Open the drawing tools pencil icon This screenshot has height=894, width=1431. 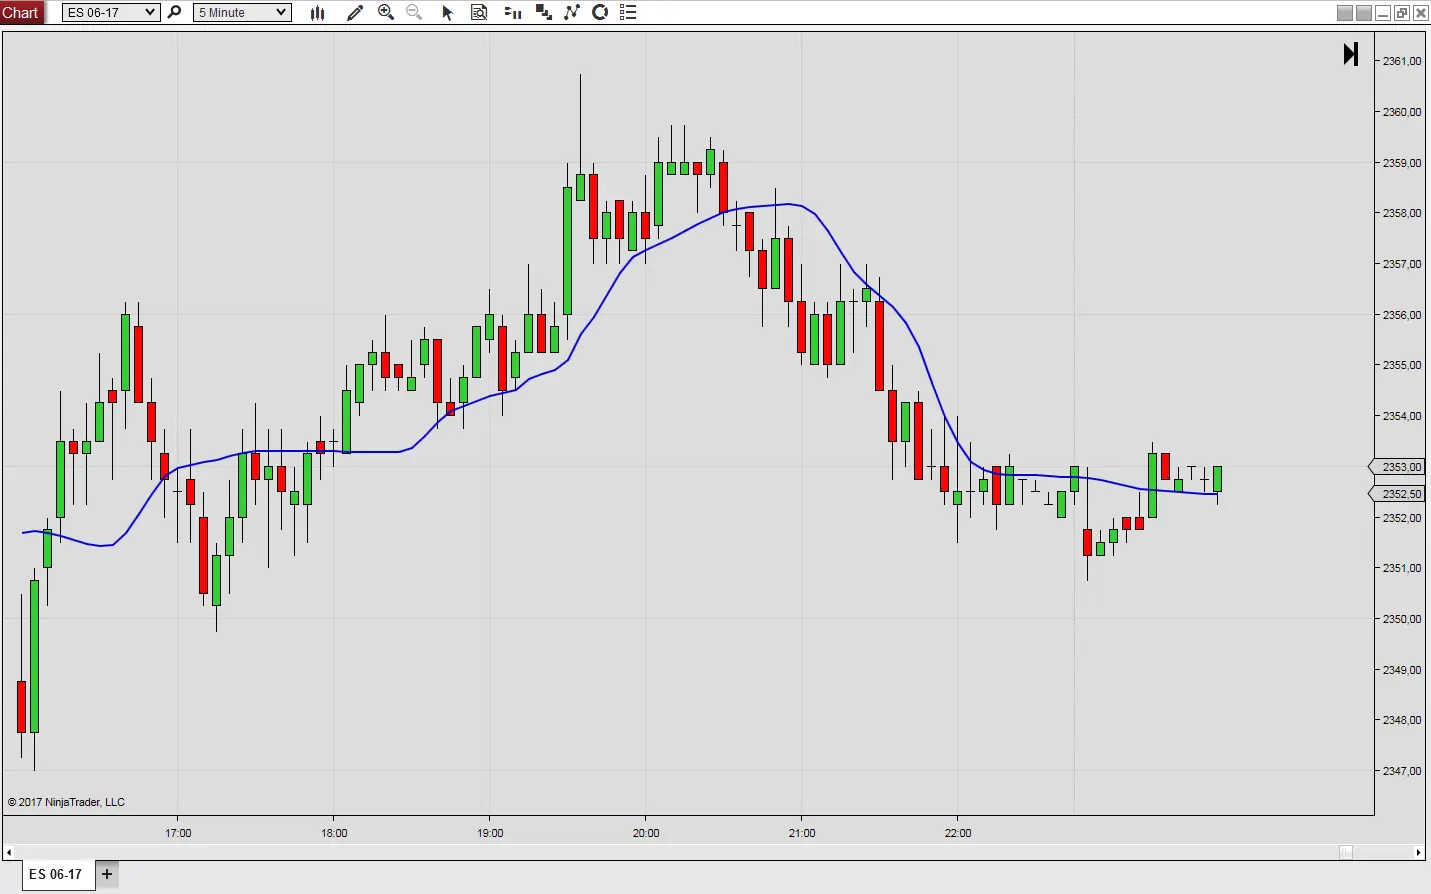point(354,12)
